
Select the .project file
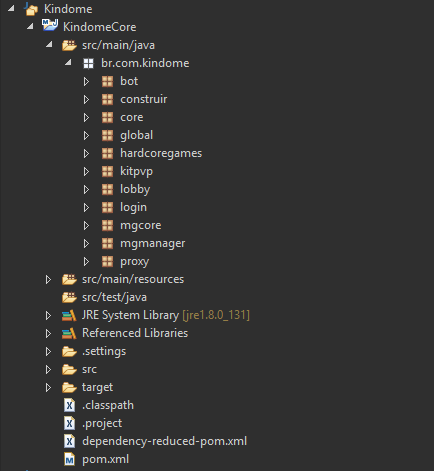pos(102,423)
